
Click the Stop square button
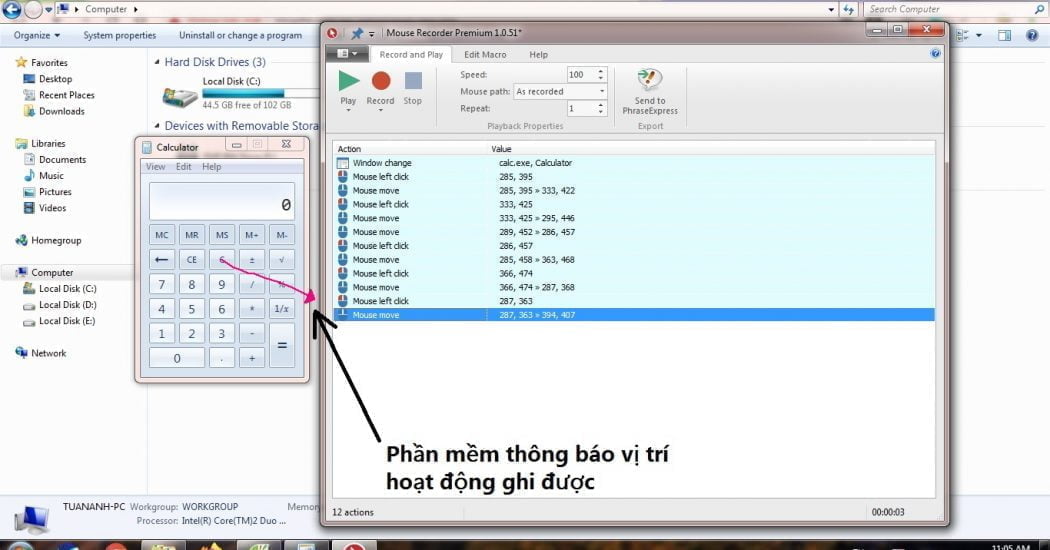point(413,81)
